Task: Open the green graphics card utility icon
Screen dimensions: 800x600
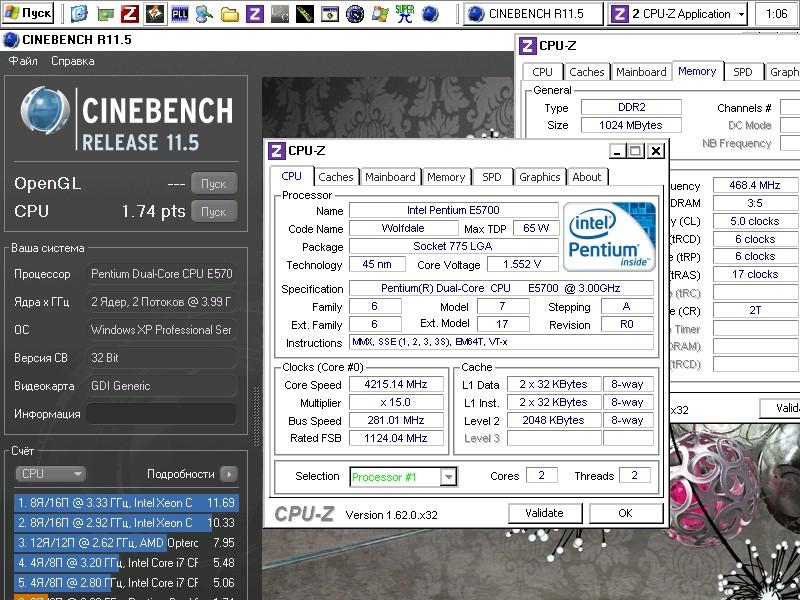Action: click(105, 14)
